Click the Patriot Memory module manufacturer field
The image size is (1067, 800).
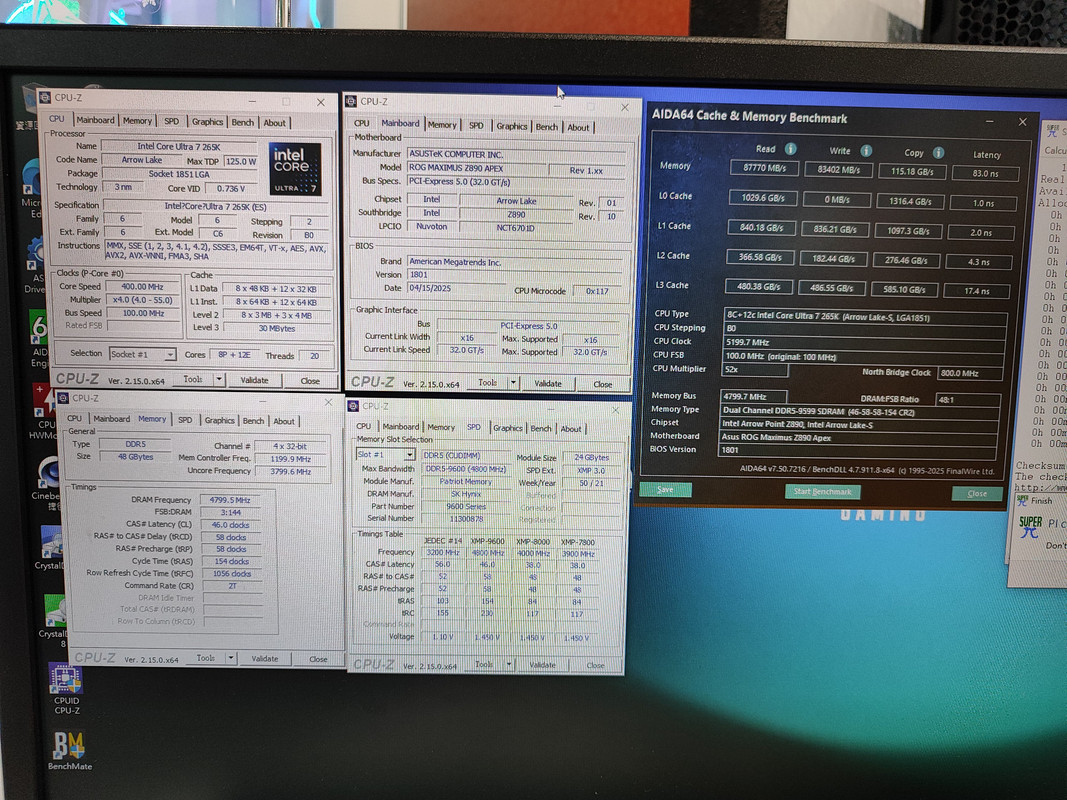click(465, 482)
